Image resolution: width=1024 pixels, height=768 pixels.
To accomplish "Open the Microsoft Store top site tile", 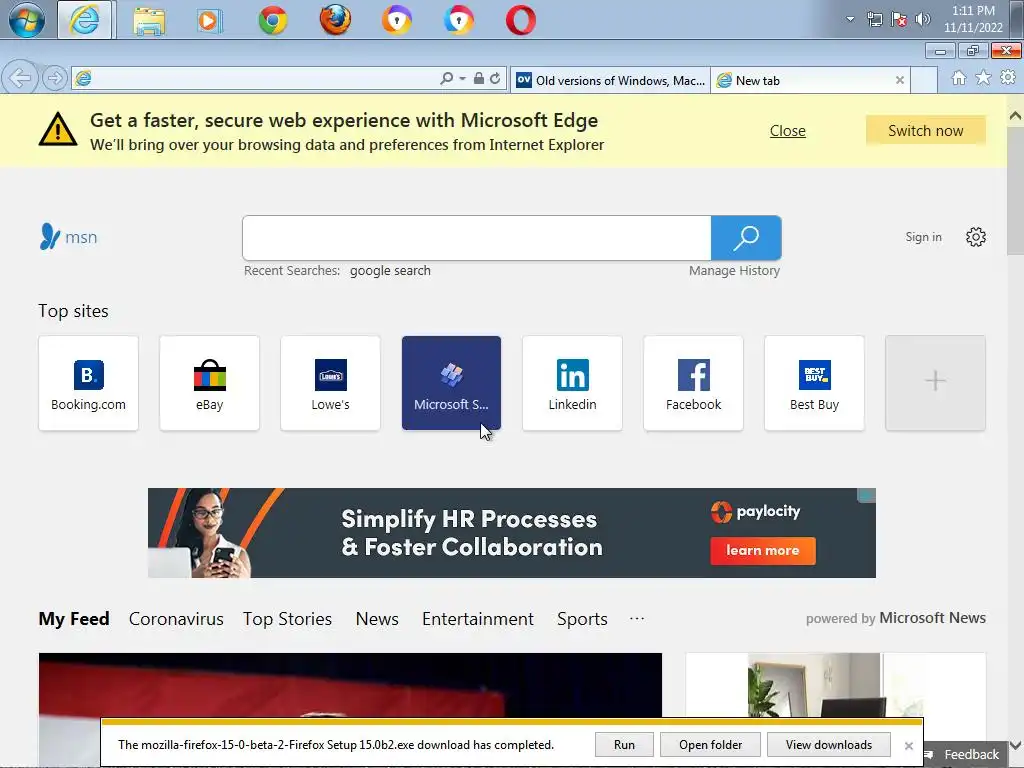I will coord(451,383).
